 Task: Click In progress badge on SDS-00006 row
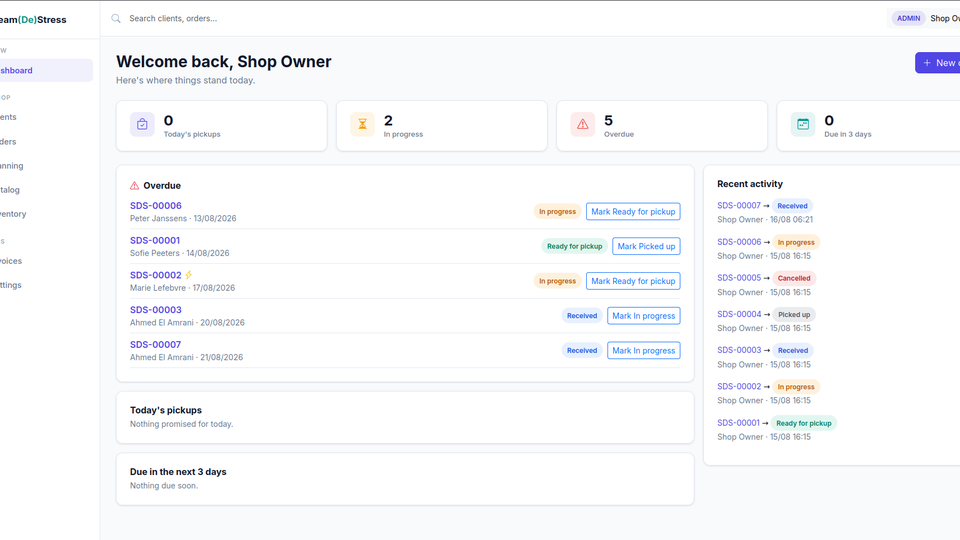pos(557,211)
